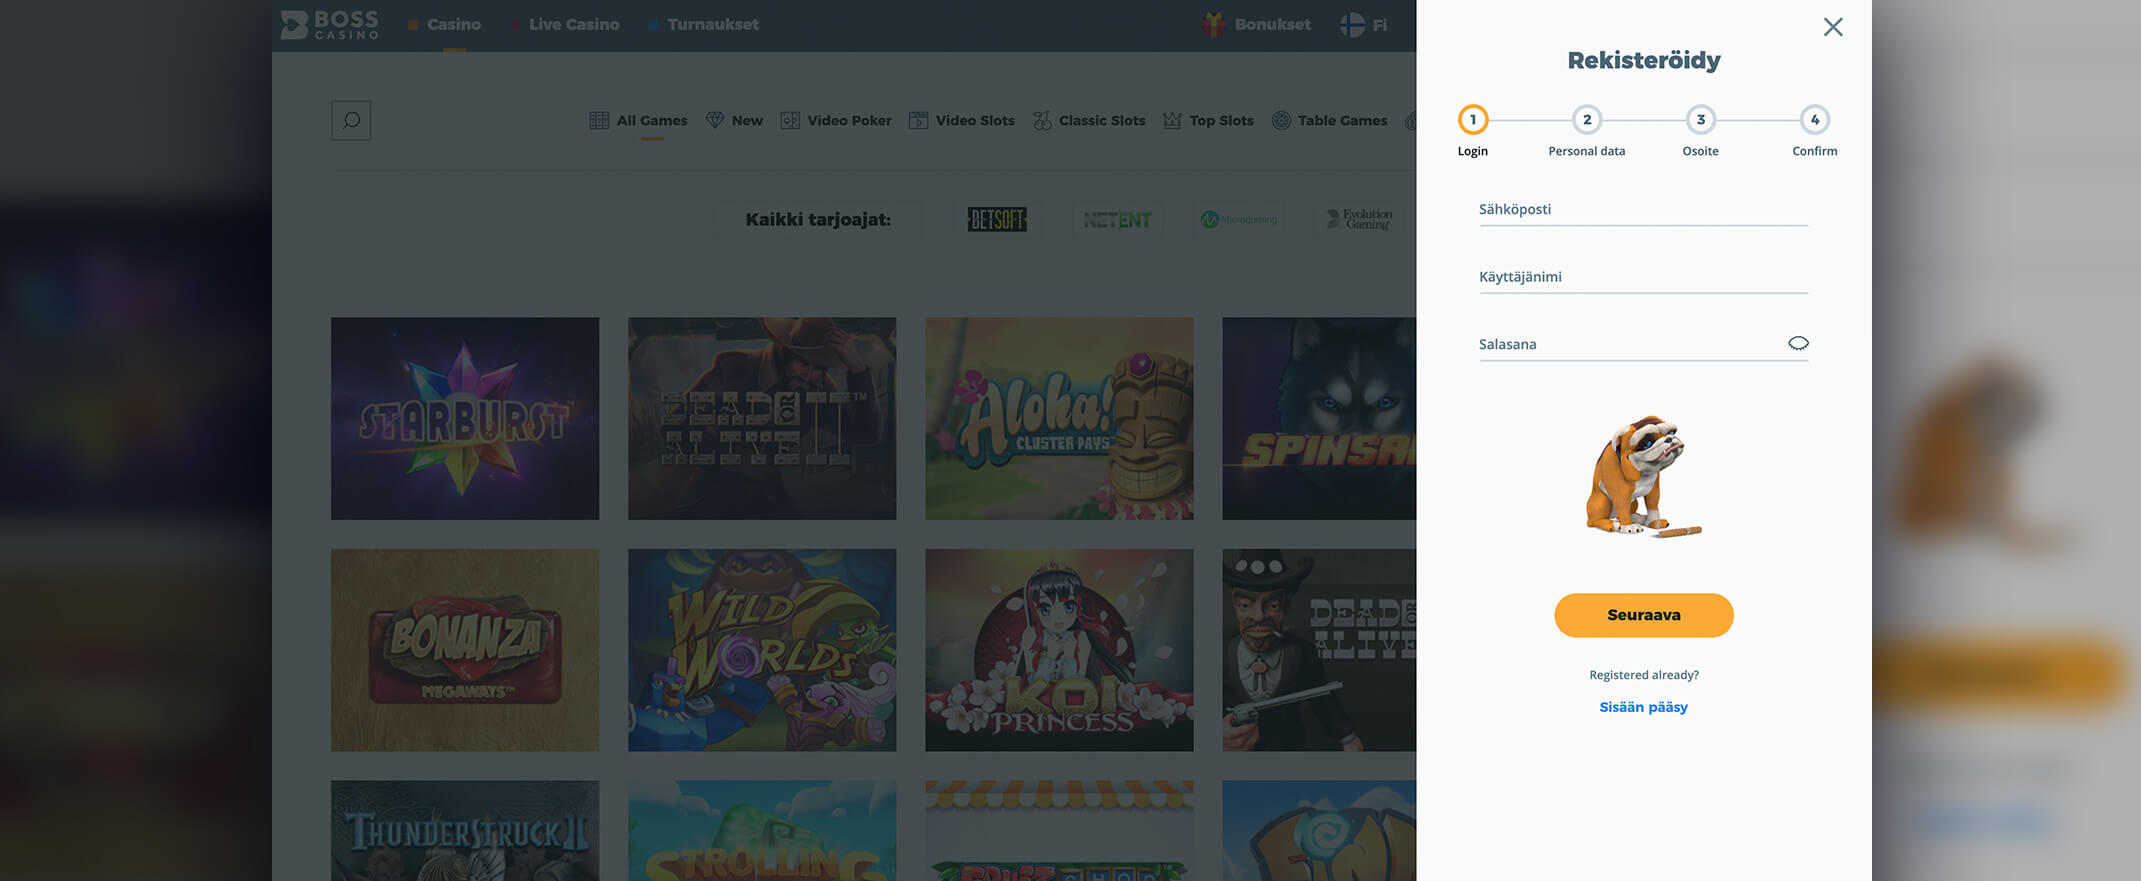Screen dimensions: 2141x881
Task: Open the Fi language selector
Action: pos(1364,24)
